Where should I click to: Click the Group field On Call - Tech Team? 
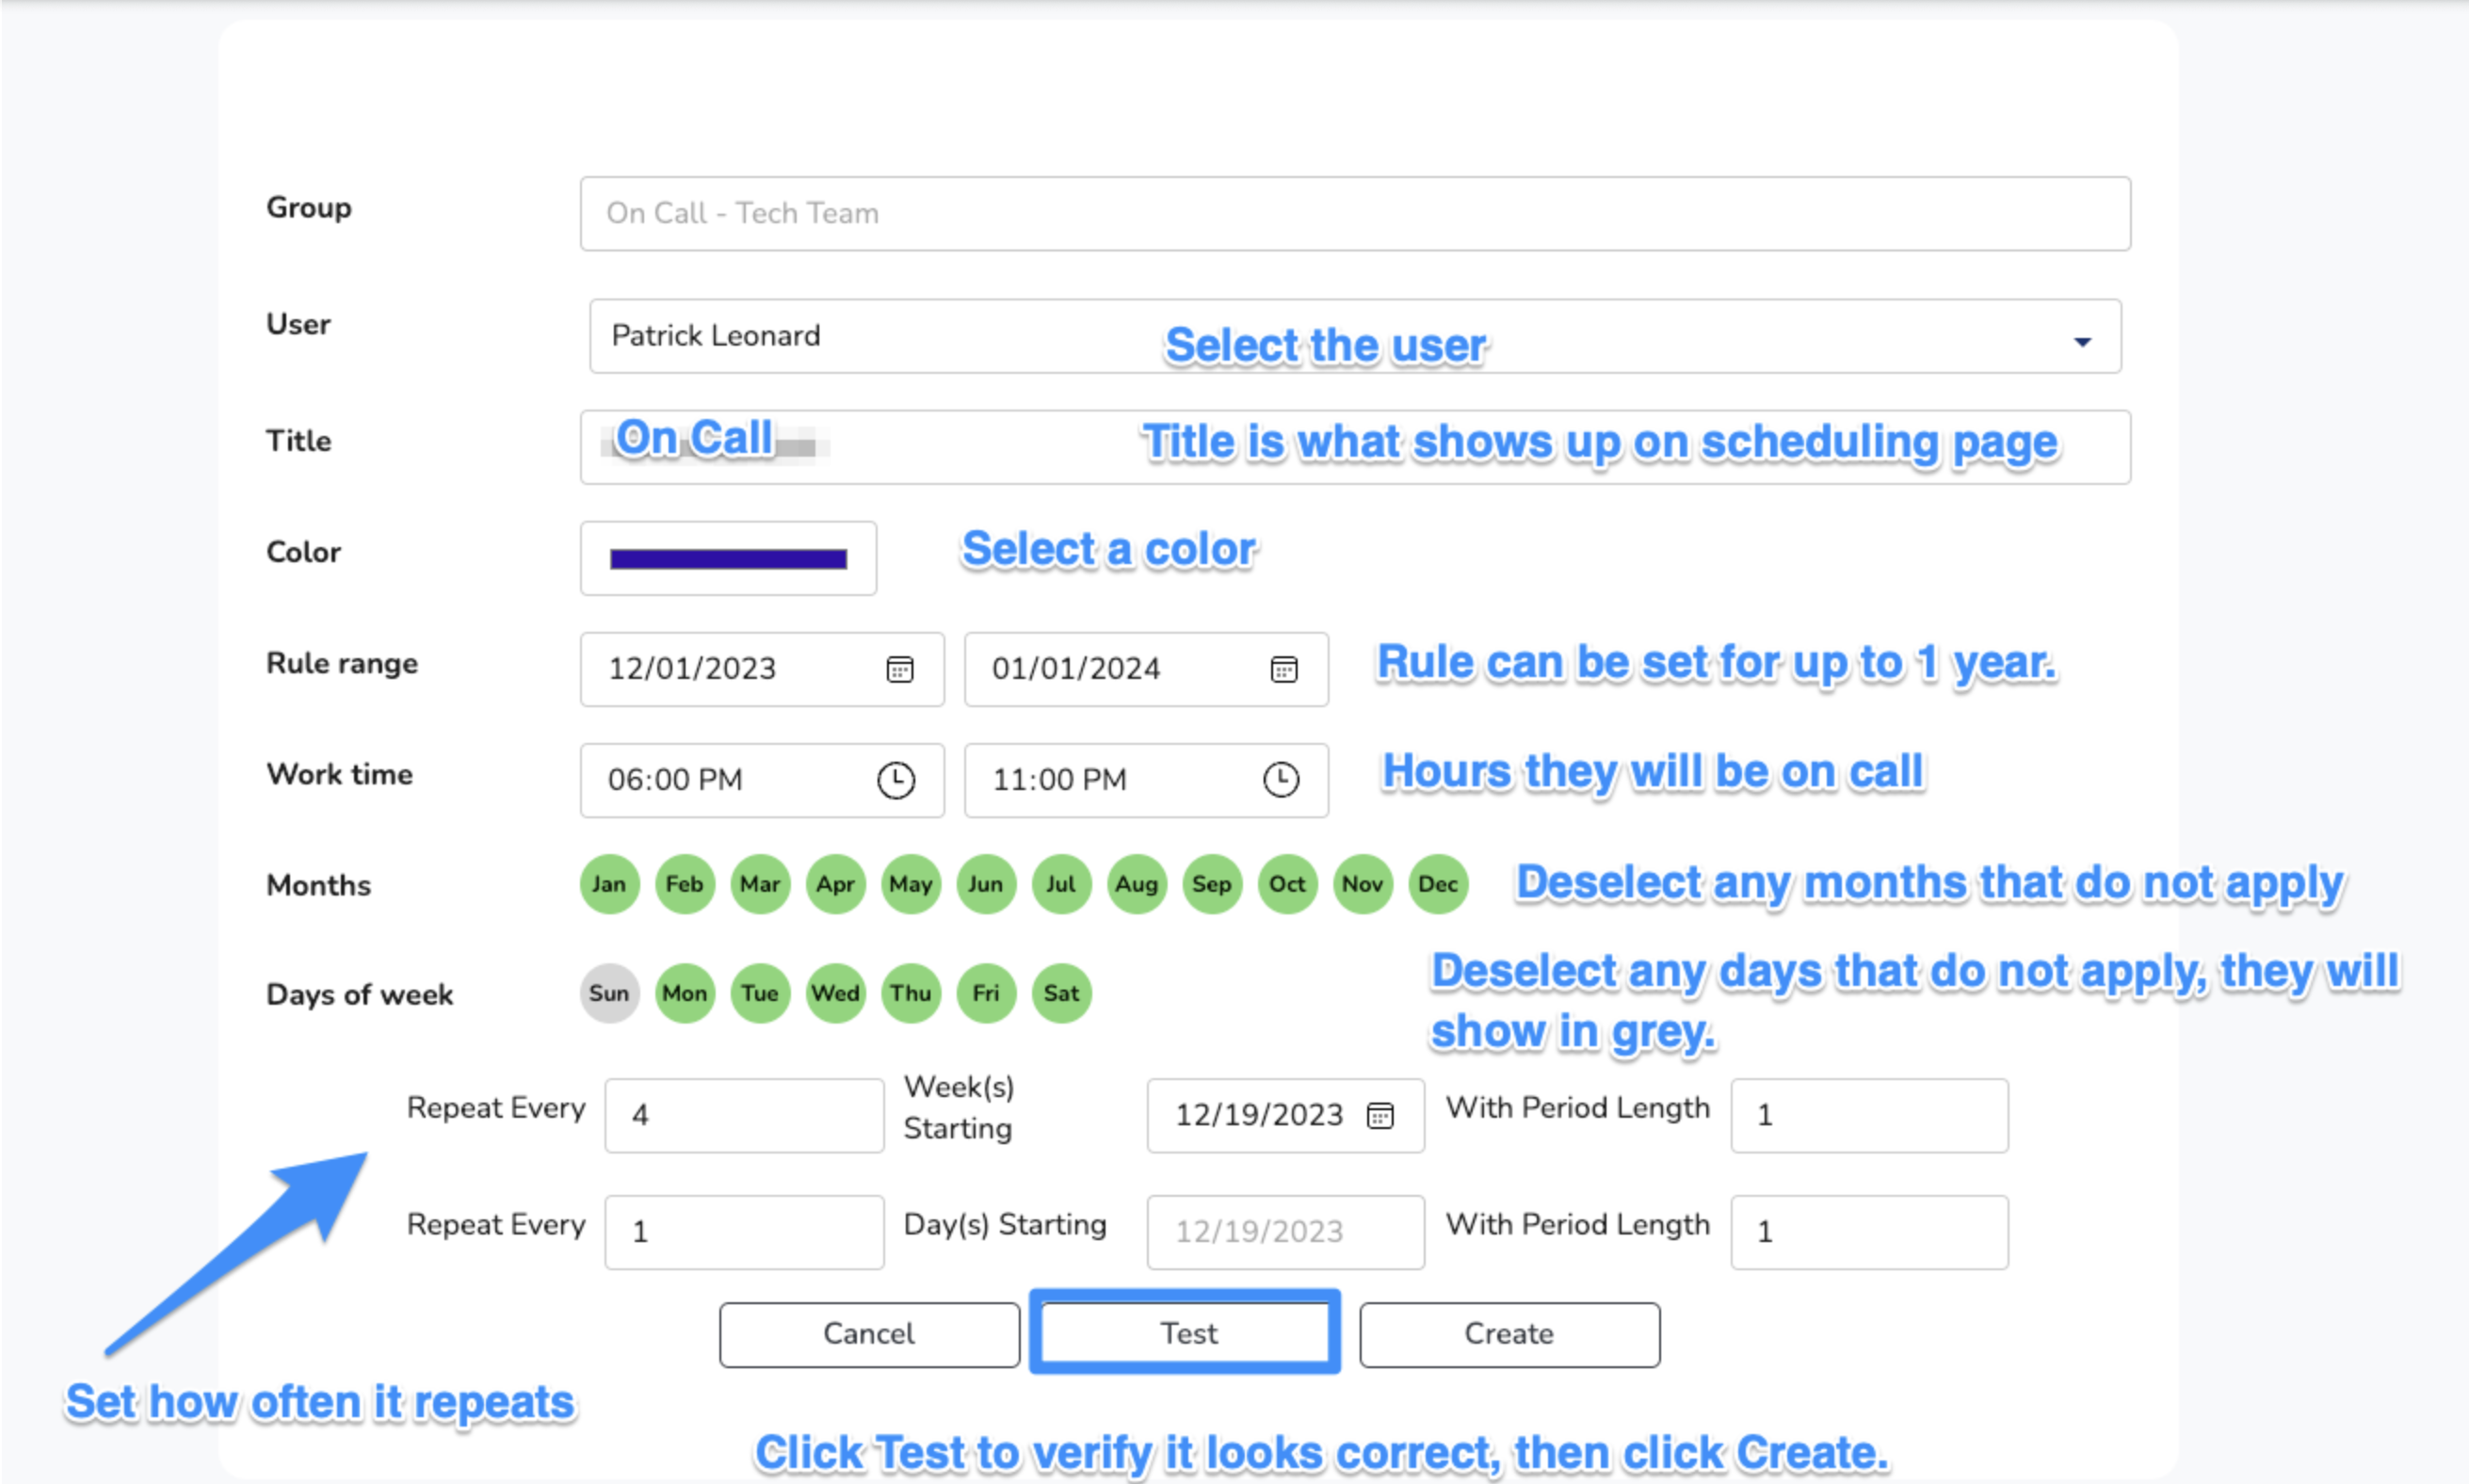(1354, 214)
